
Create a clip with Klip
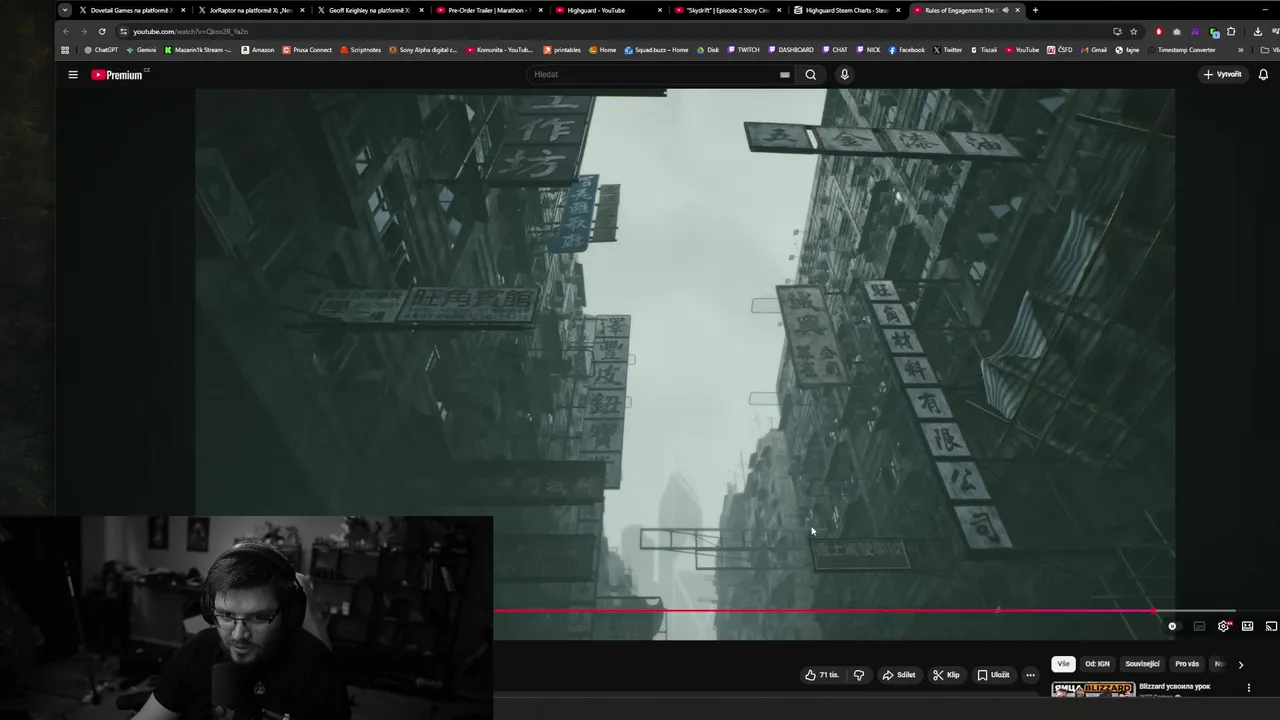(945, 675)
